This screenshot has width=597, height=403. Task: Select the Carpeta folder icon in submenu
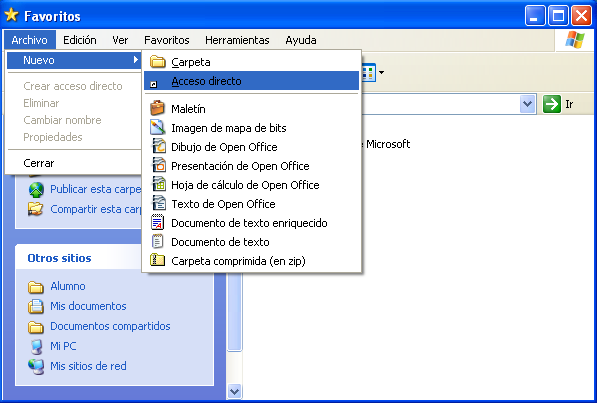(157, 62)
